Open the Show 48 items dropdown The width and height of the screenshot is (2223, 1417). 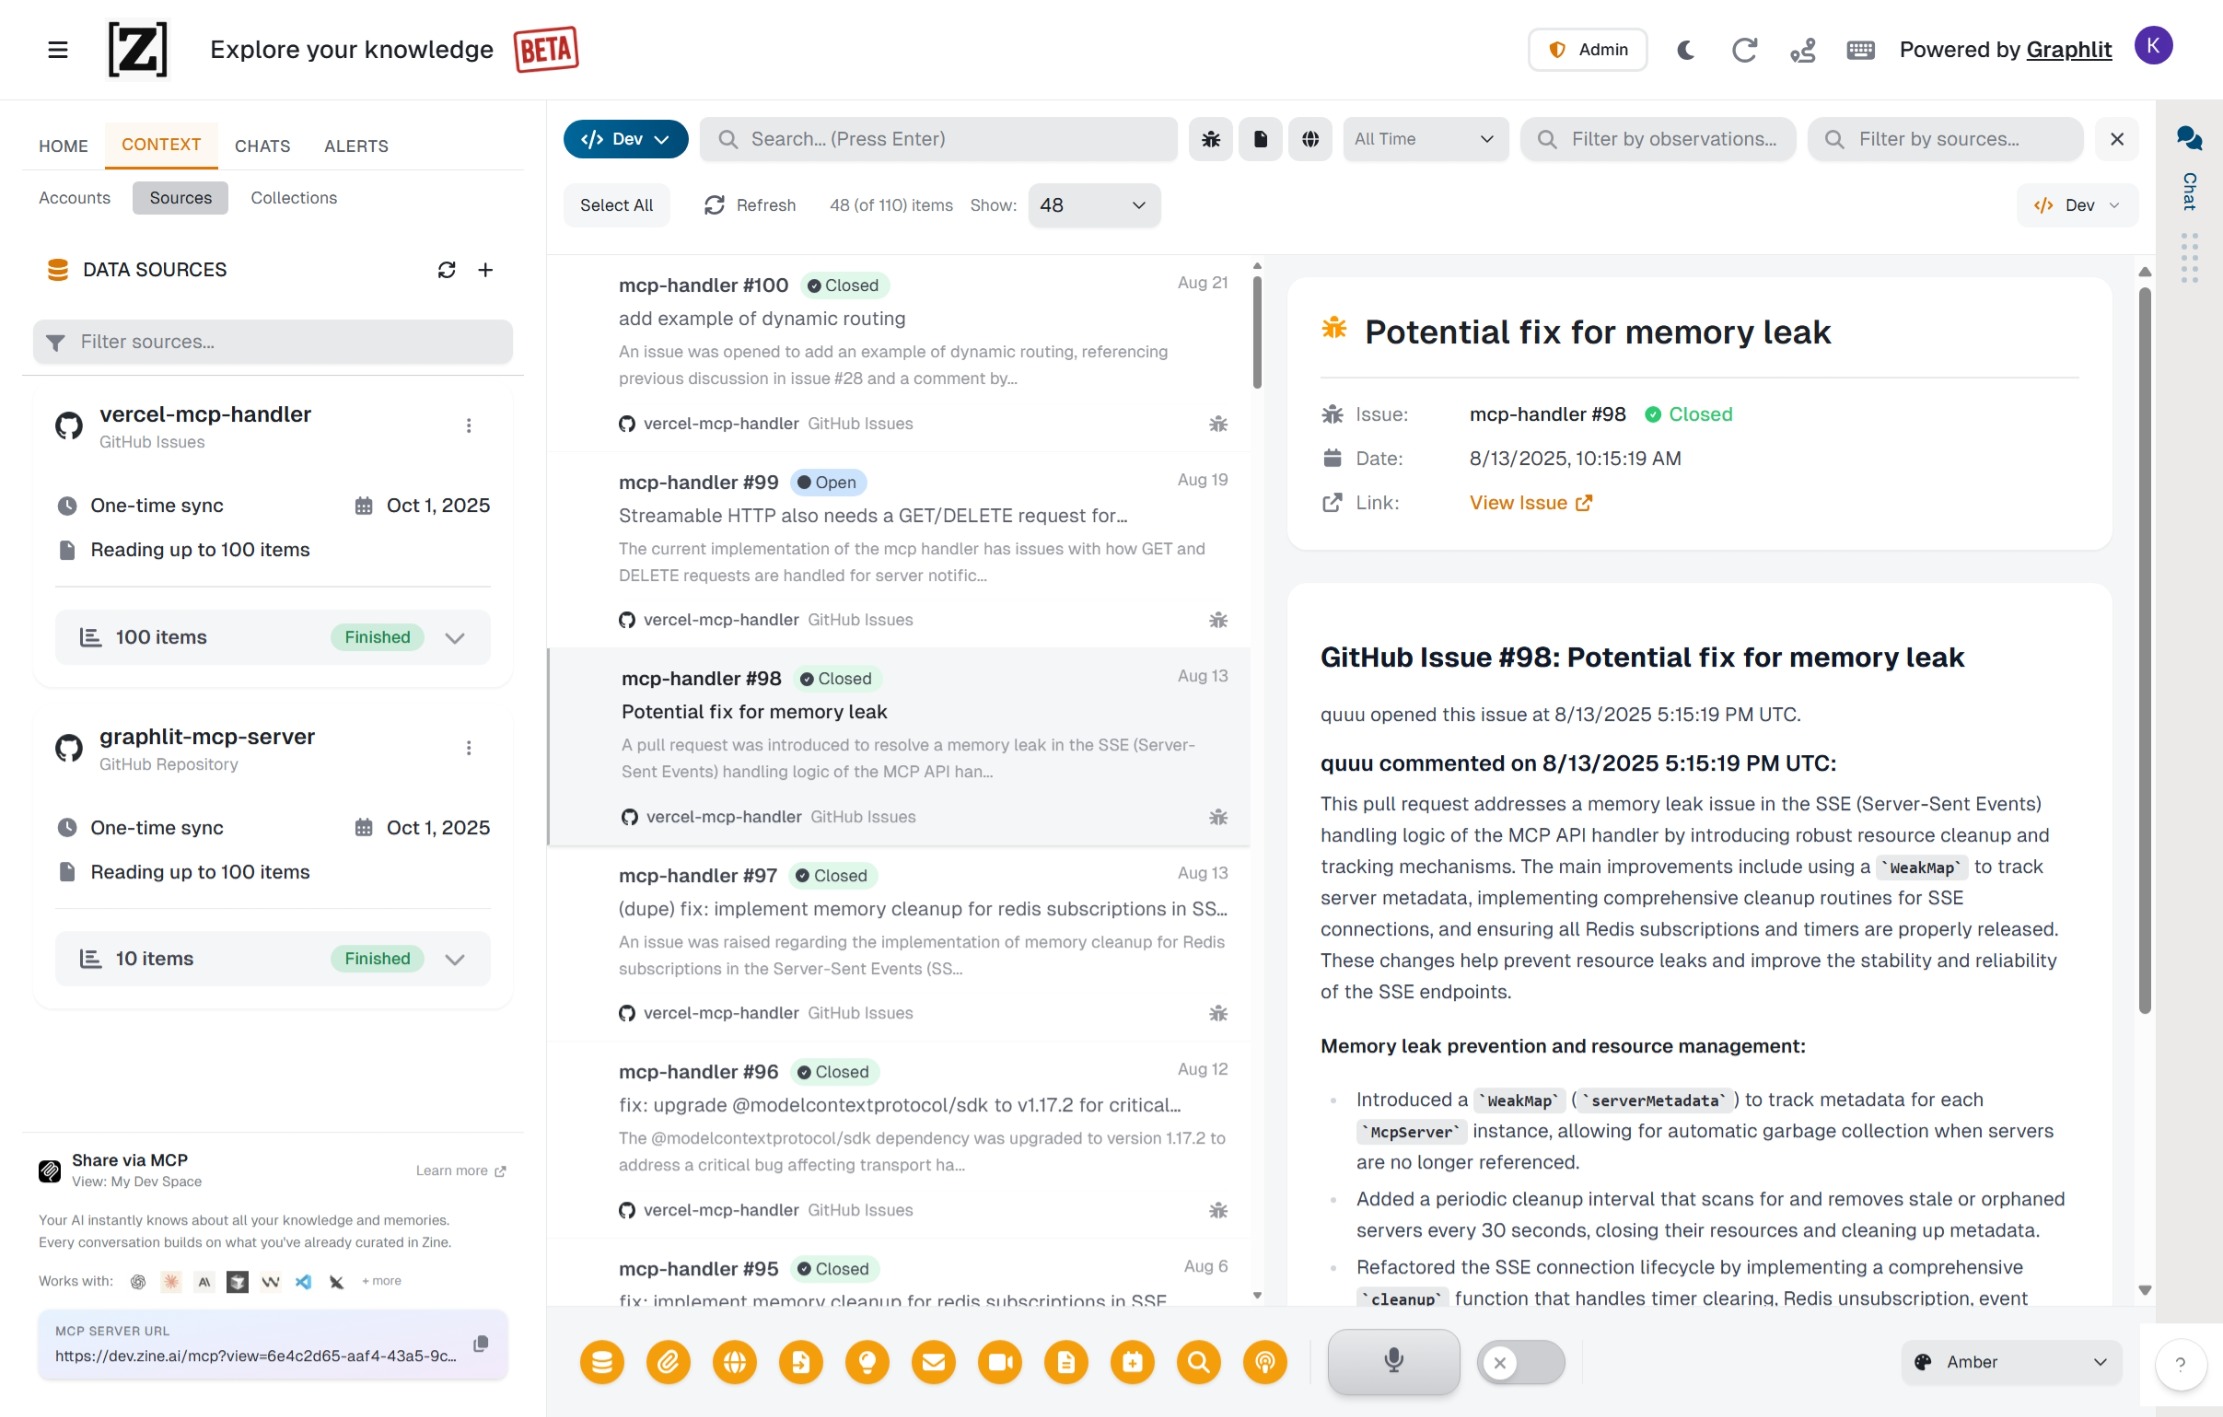point(1093,205)
